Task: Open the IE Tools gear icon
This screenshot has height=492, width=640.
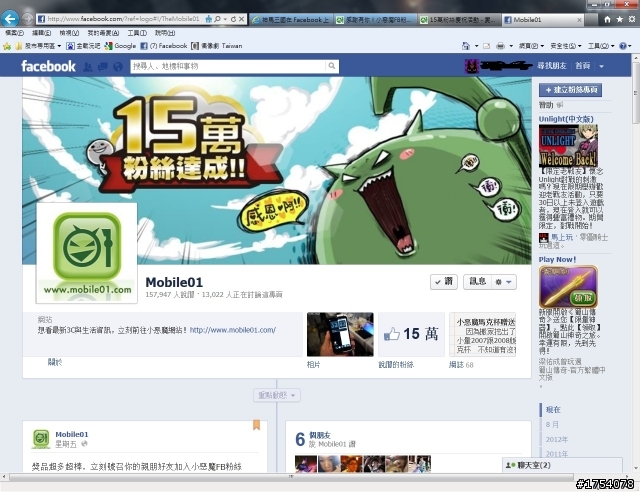Action: coord(632,19)
